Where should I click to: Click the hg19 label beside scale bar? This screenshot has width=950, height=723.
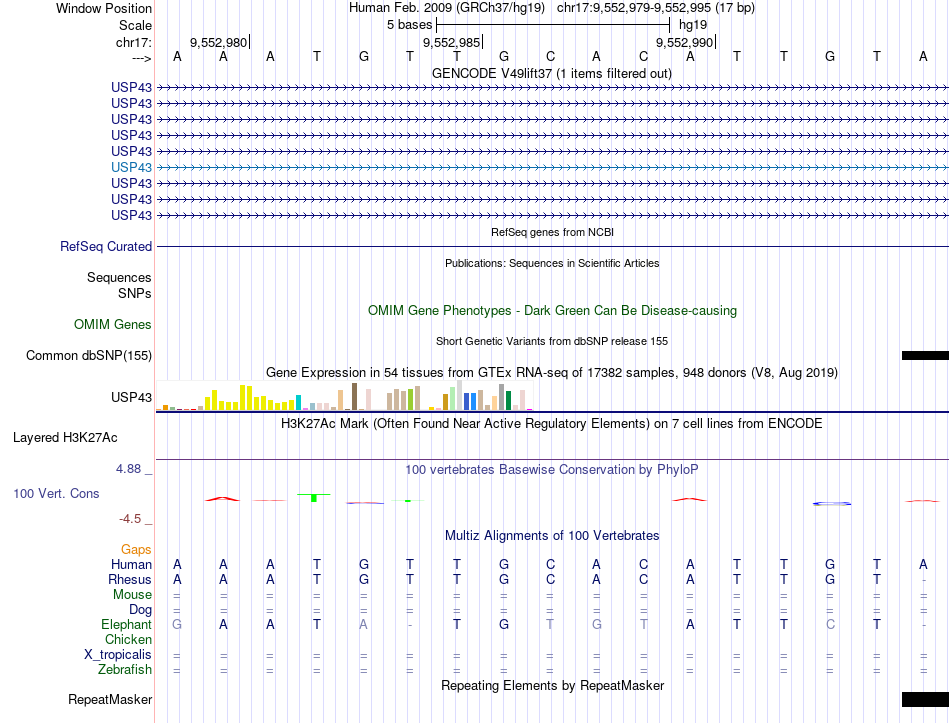click(x=693, y=25)
